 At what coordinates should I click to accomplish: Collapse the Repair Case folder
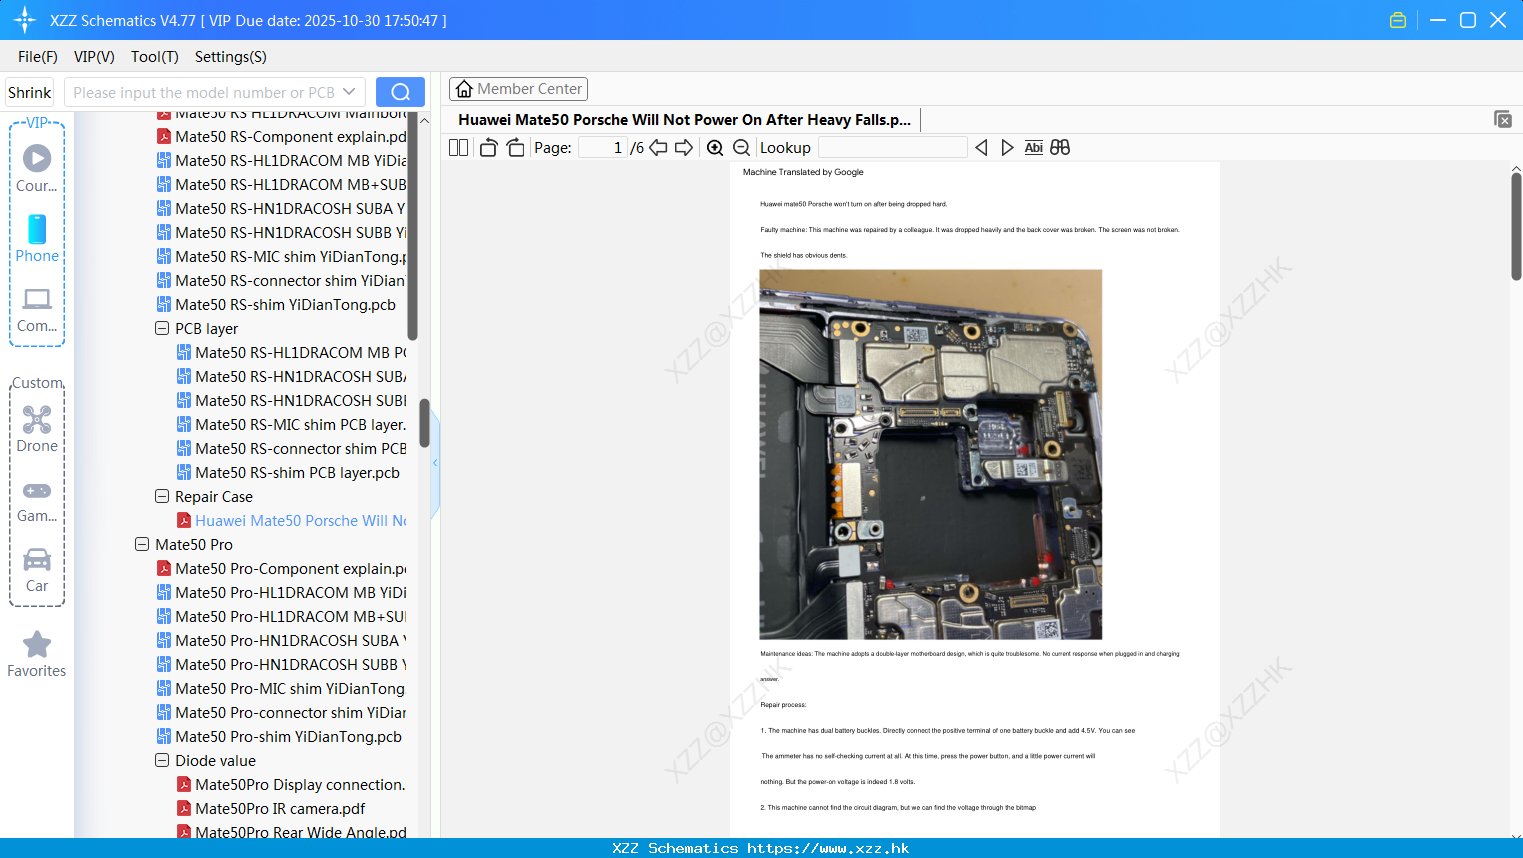pos(162,496)
